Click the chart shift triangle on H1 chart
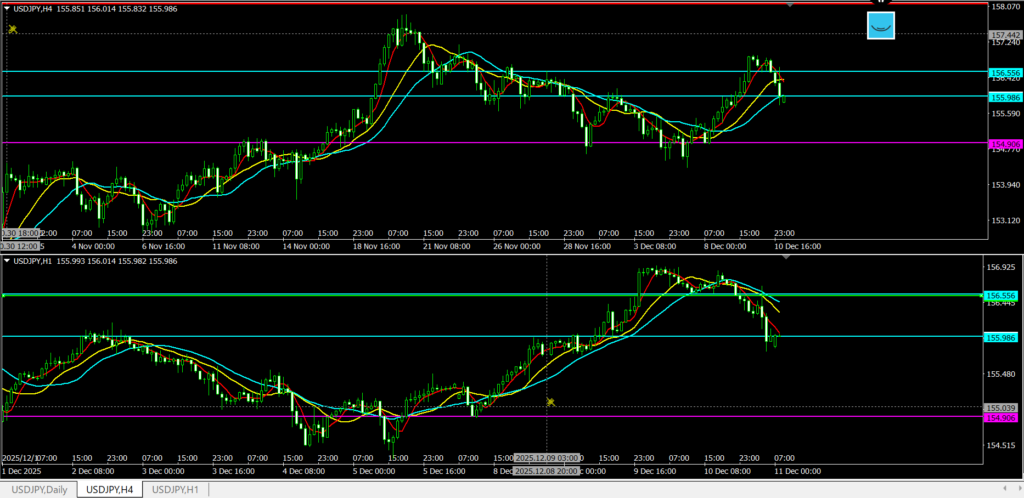 (x=786, y=258)
